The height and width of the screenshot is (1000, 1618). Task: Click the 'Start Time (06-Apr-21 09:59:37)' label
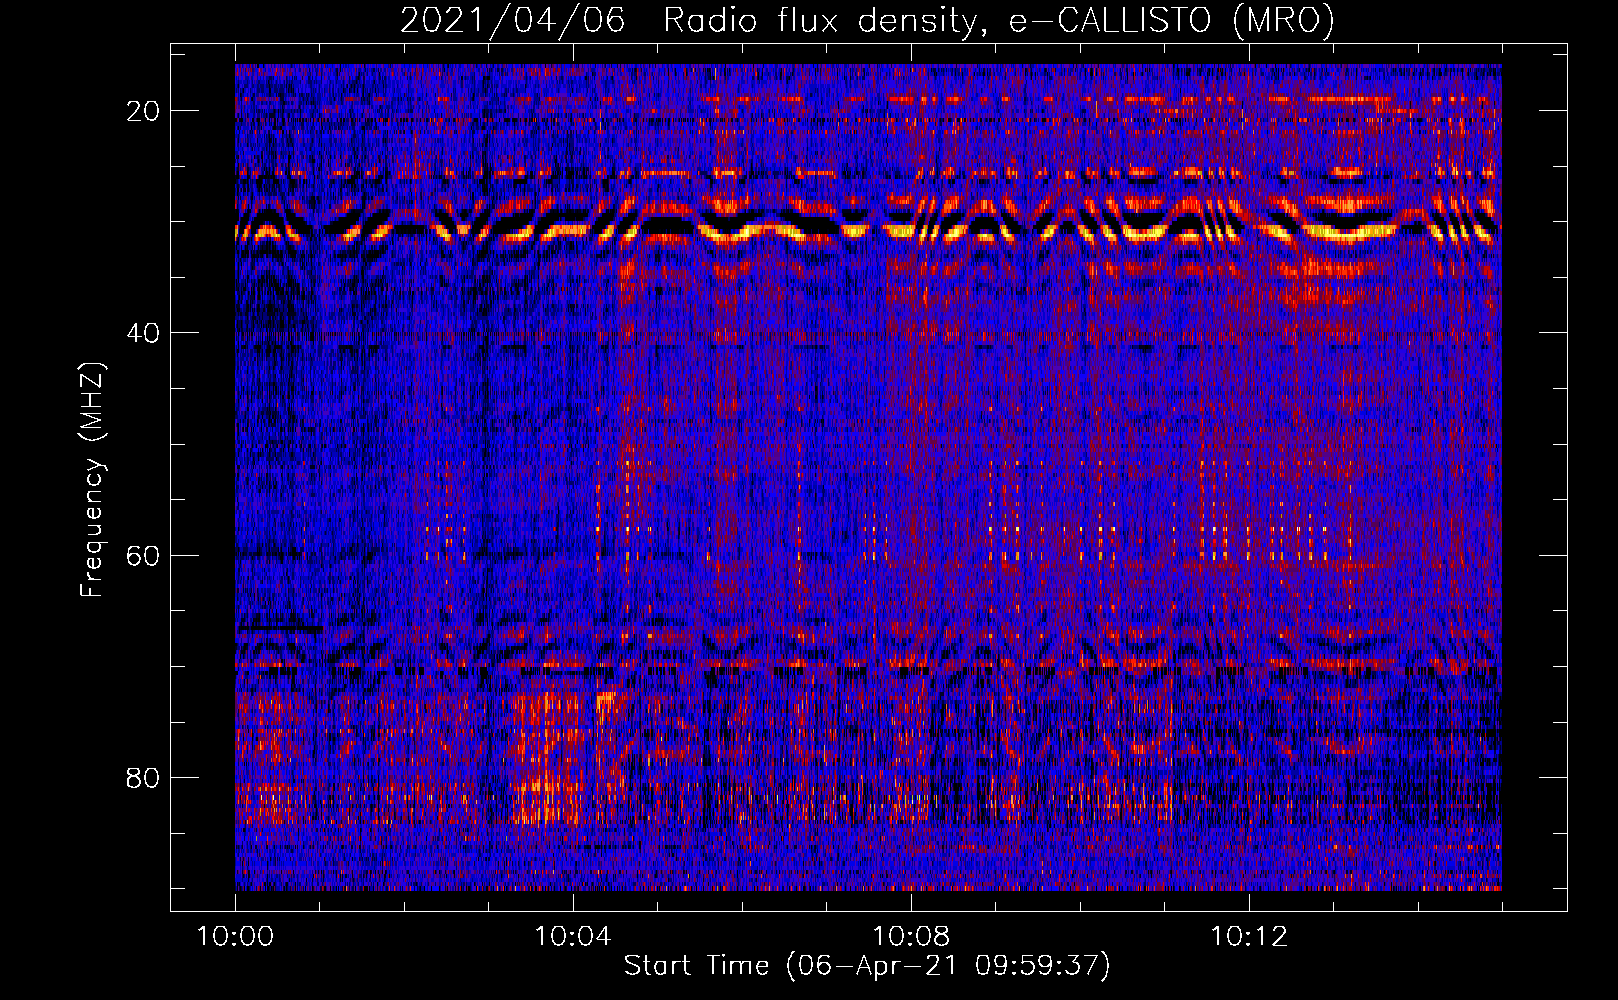pyautogui.click(x=867, y=966)
